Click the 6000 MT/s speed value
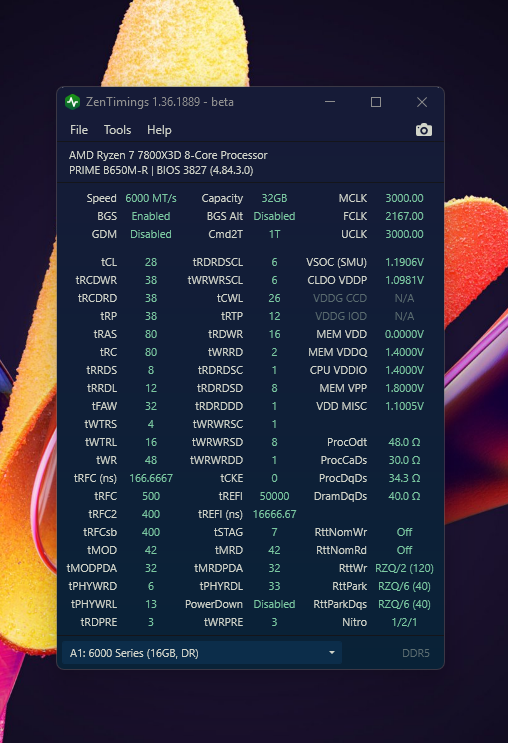Screen dimensions: 508x743 [151, 198]
